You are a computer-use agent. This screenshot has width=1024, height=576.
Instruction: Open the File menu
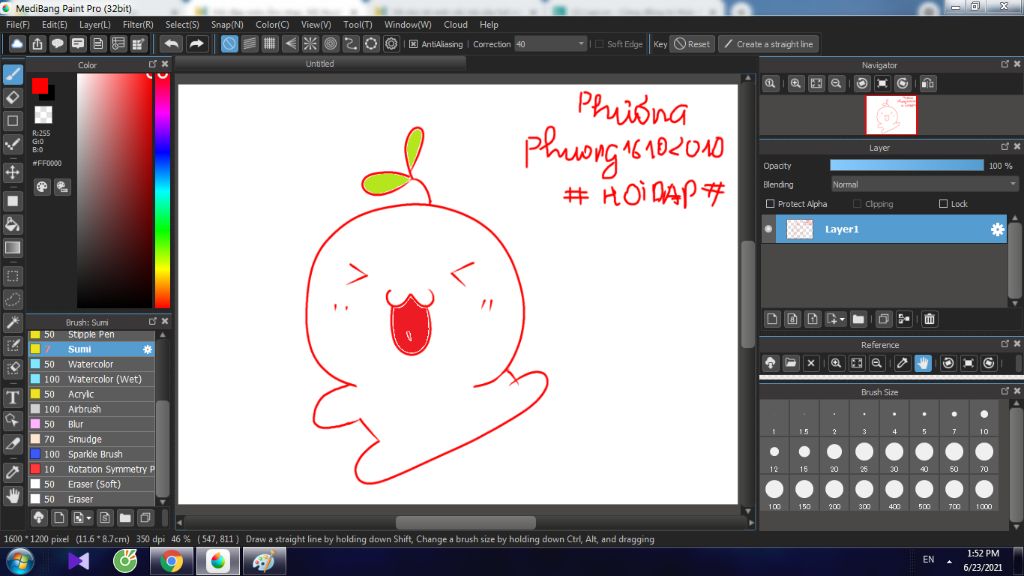18,24
